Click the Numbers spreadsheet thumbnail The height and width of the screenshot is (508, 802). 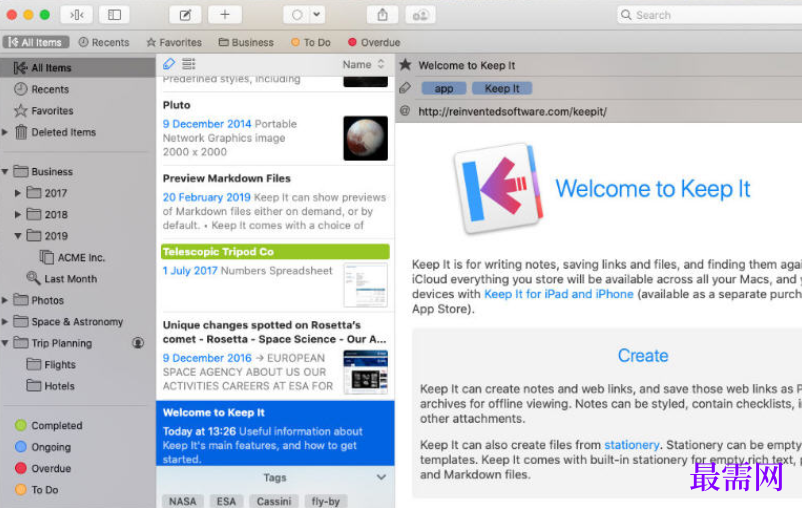coord(365,285)
